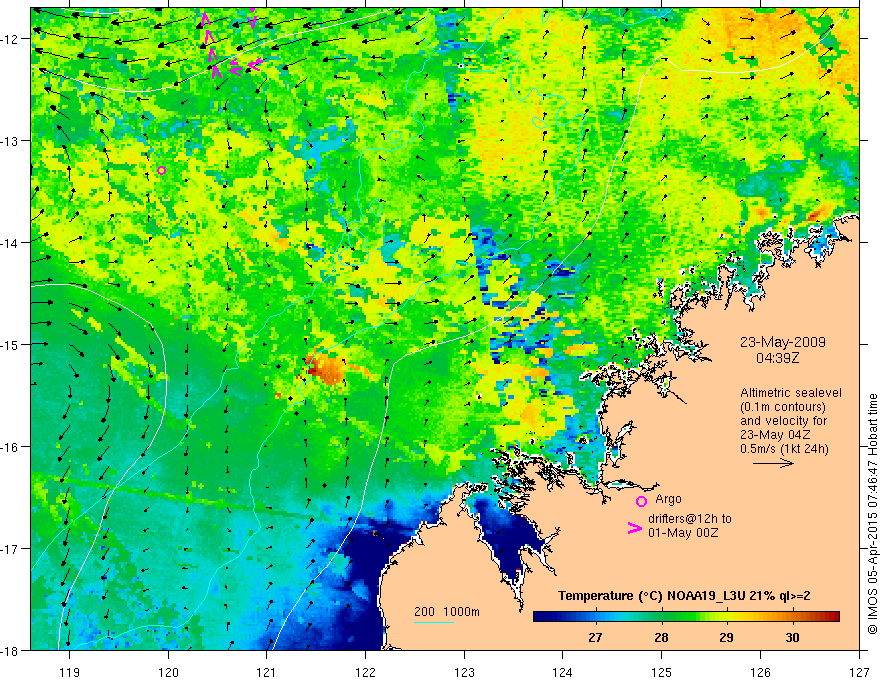The width and height of the screenshot is (880, 680).
Task: Click the 127 longitude axis label
Action: pos(859,672)
